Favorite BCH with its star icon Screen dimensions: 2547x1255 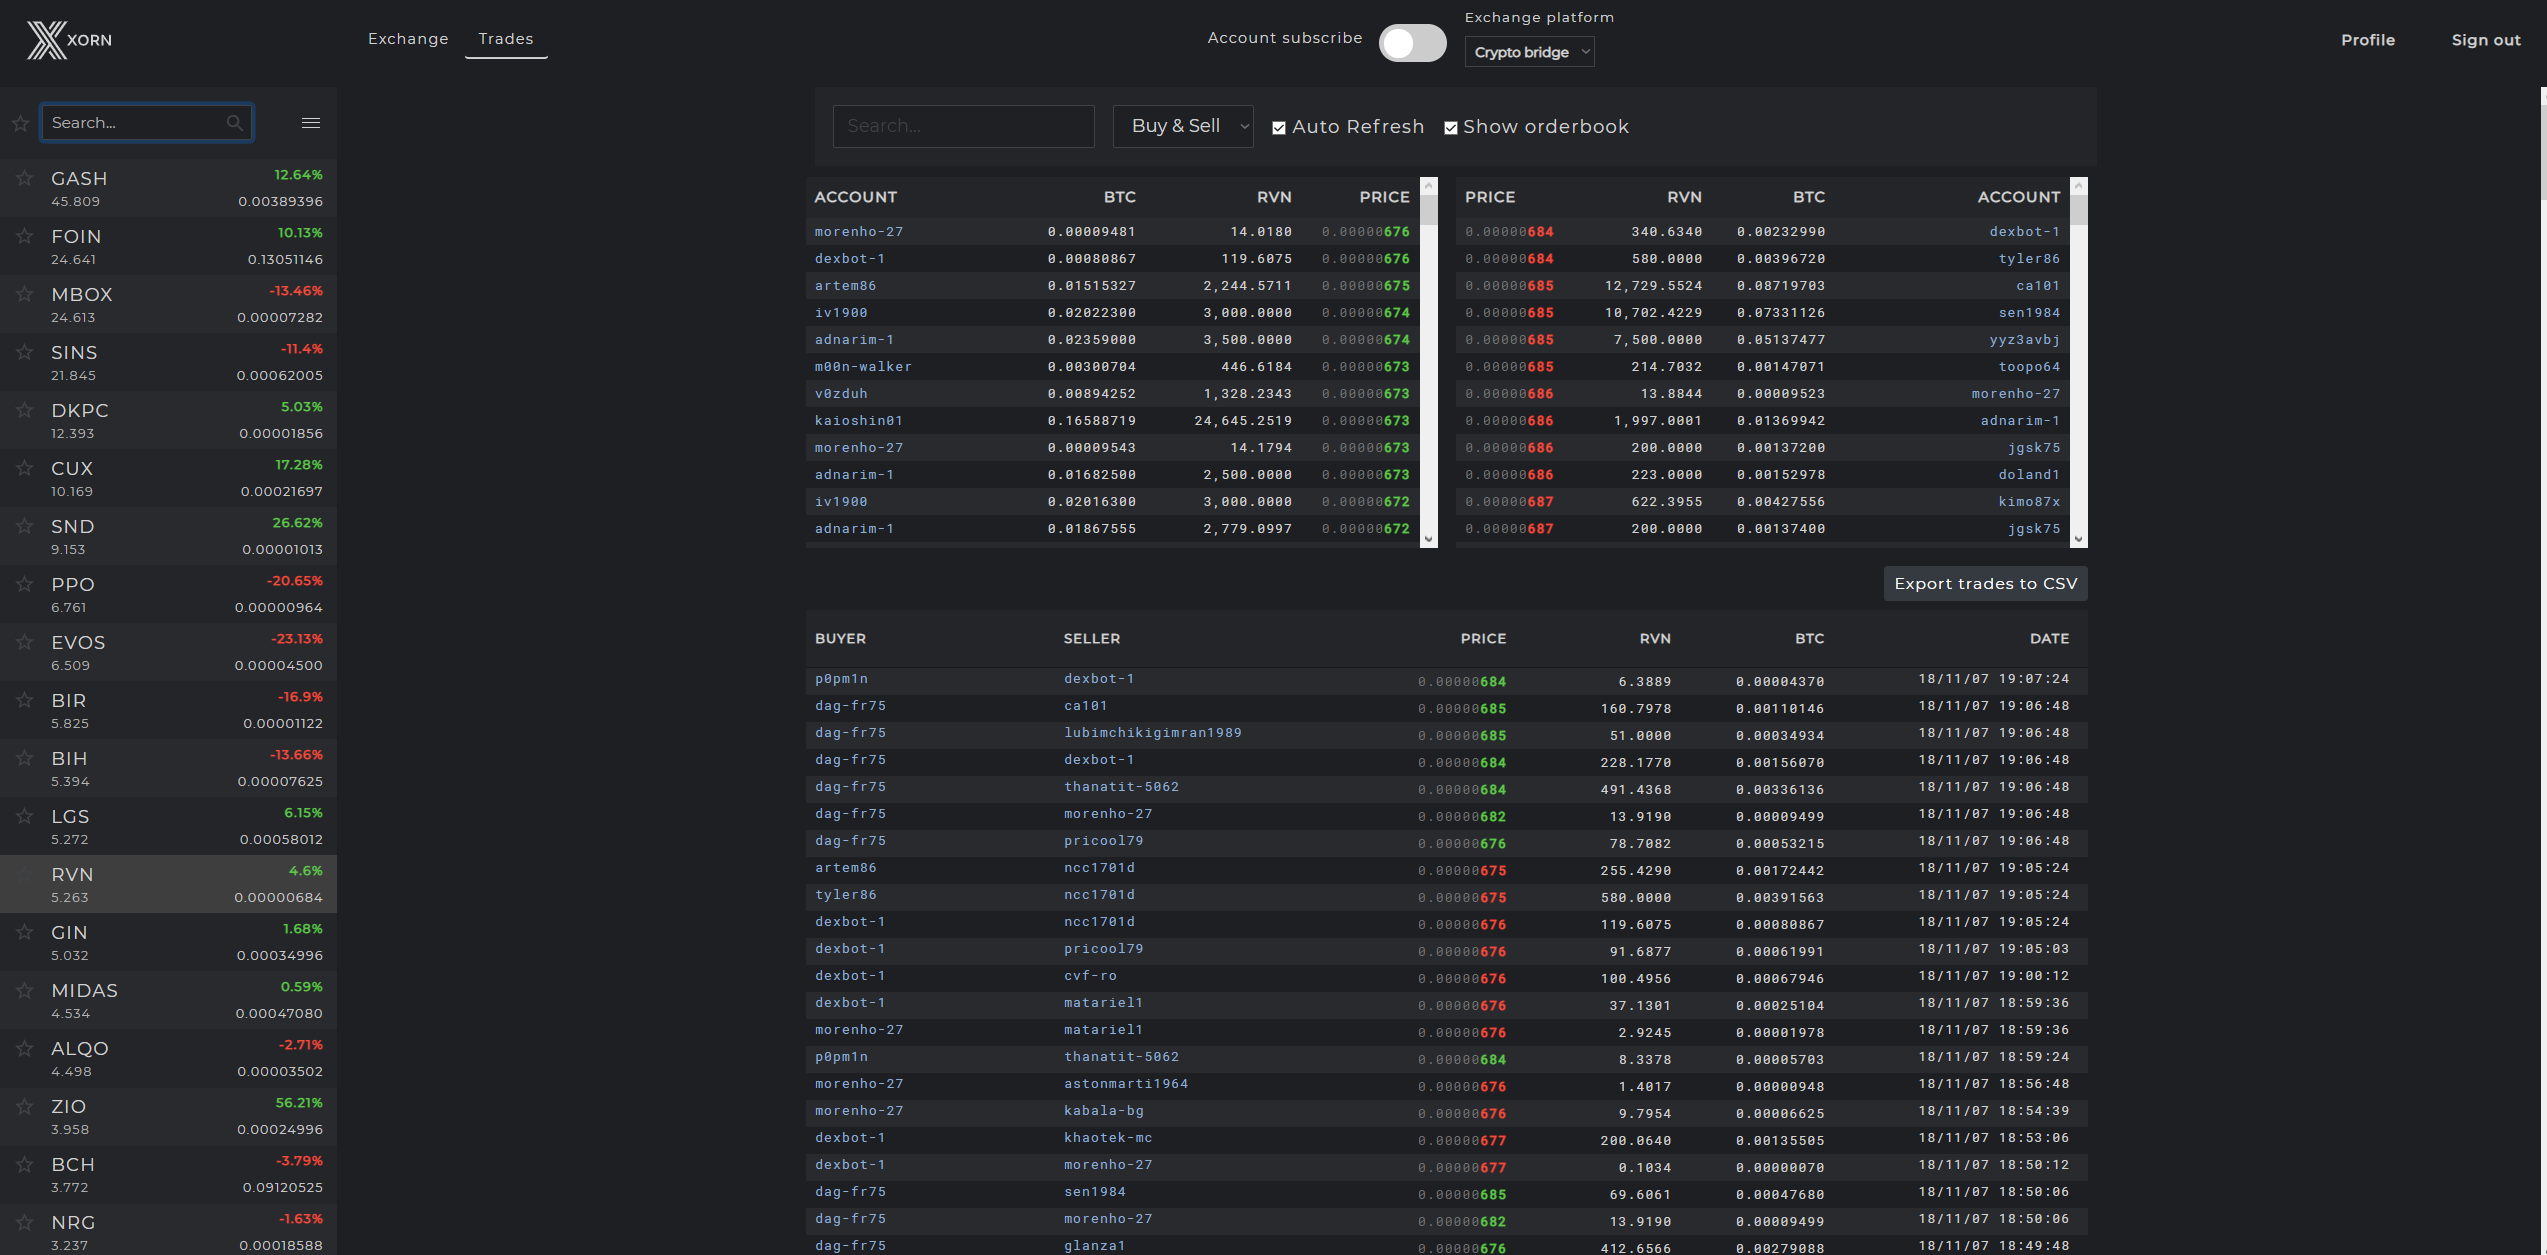(25, 1164)
